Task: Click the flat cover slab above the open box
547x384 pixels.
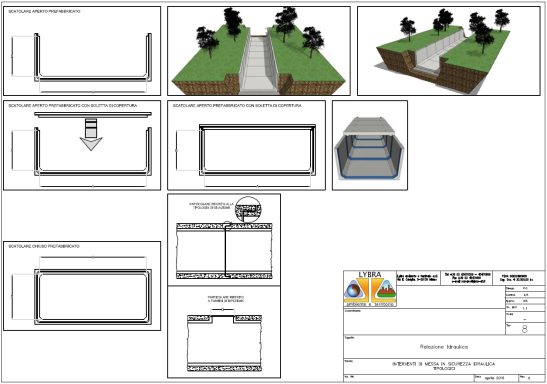Action: [x=93, y=115]
